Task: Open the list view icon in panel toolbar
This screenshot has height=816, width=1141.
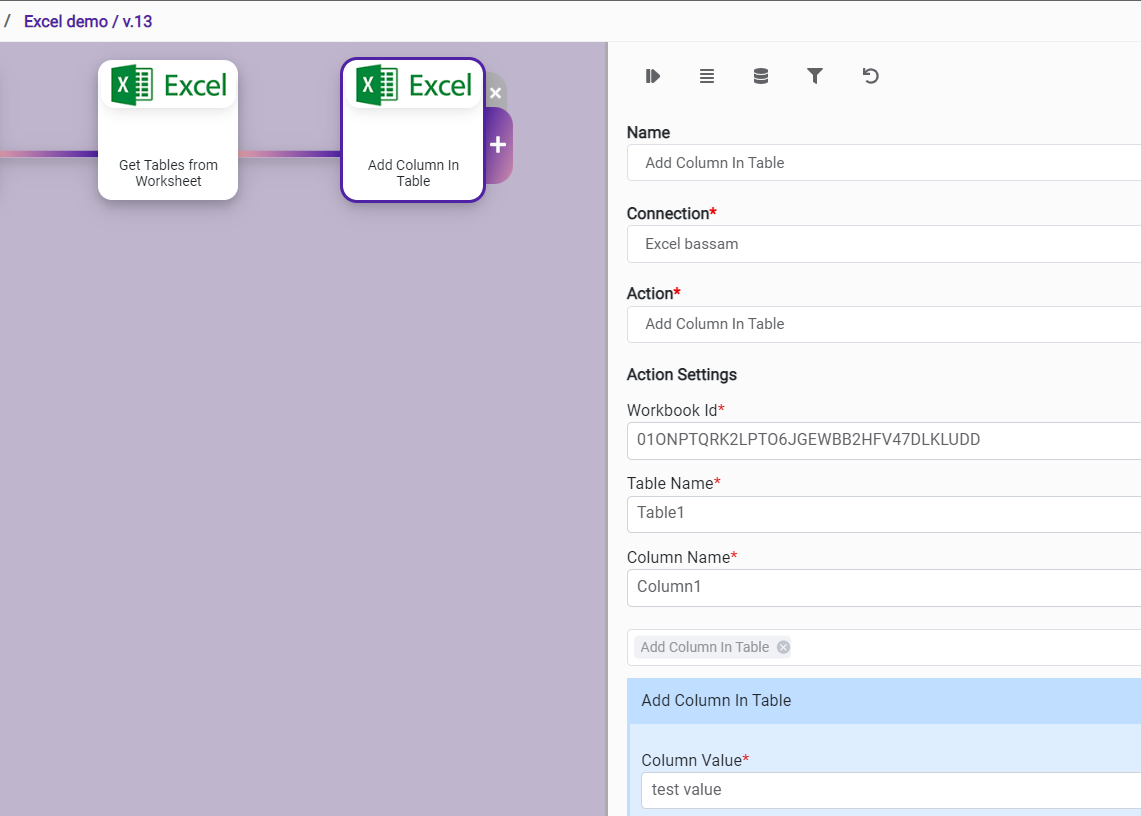Action: click(707, 76)
